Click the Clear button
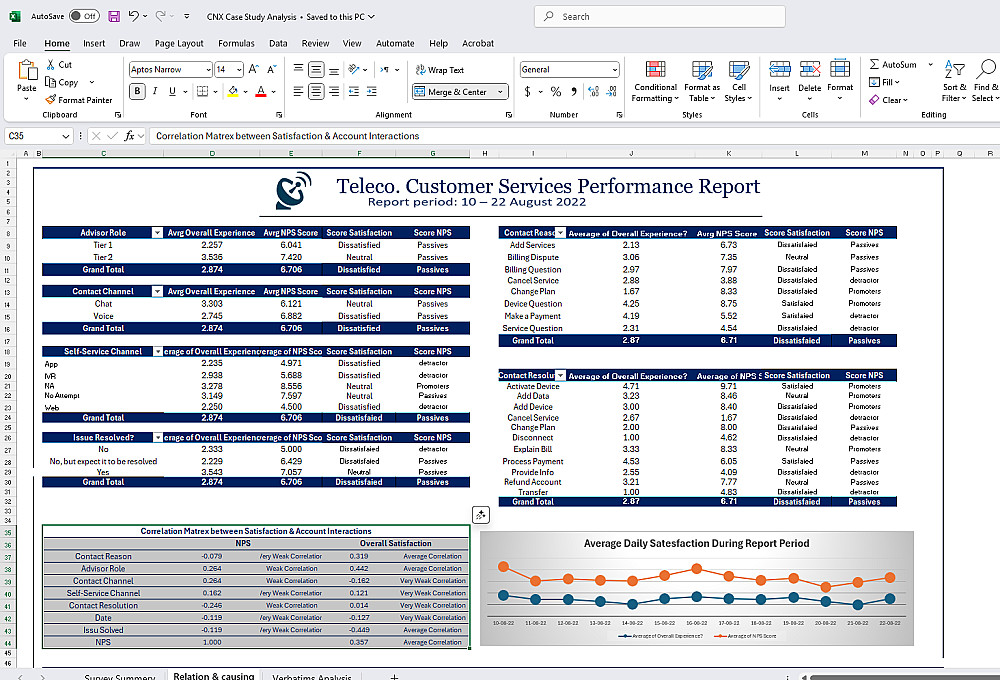This screenshot has width=1000, height=680. coord(888,100)
